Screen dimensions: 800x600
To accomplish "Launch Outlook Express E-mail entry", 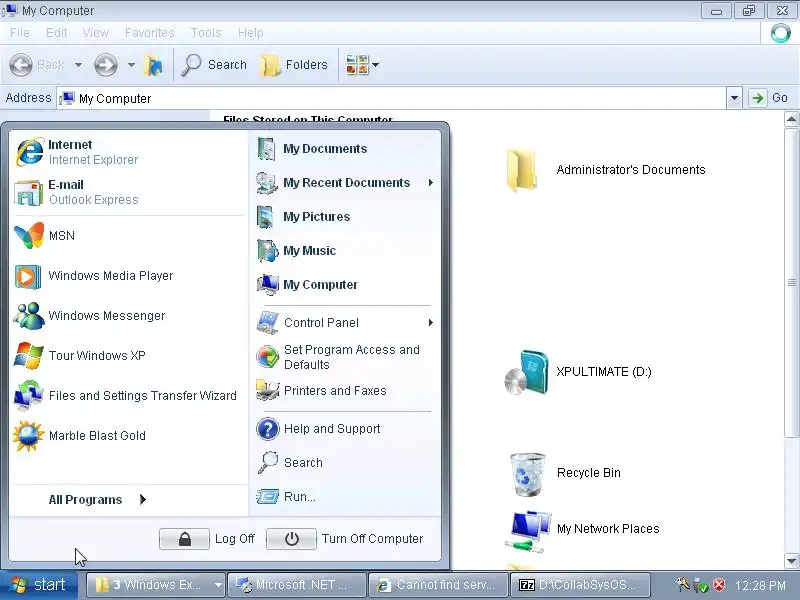I will point(128,192).
